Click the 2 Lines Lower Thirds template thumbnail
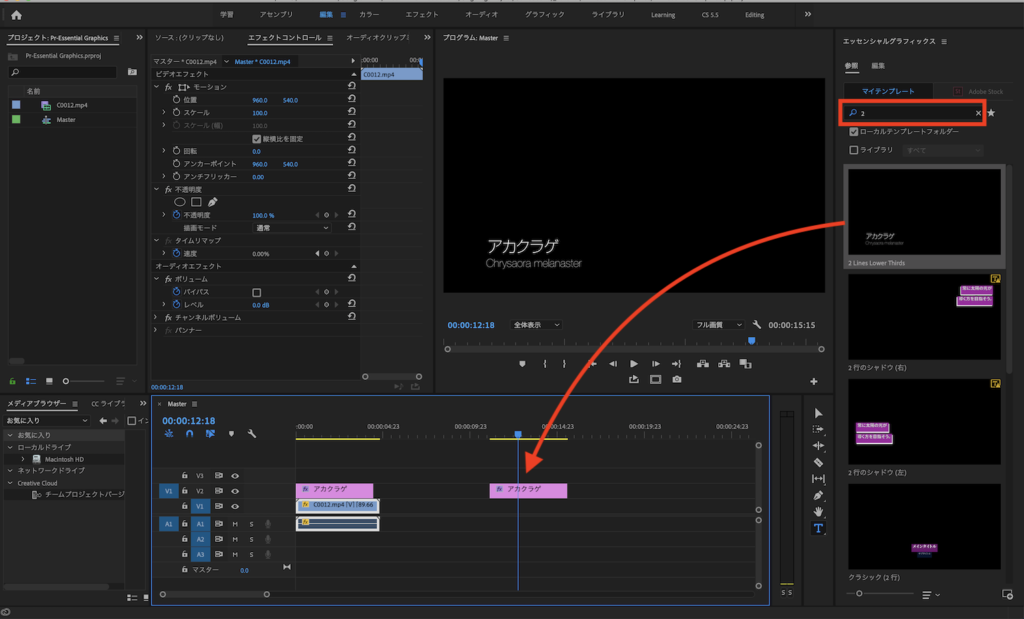The image size is (1024, 619). (924, 212)
